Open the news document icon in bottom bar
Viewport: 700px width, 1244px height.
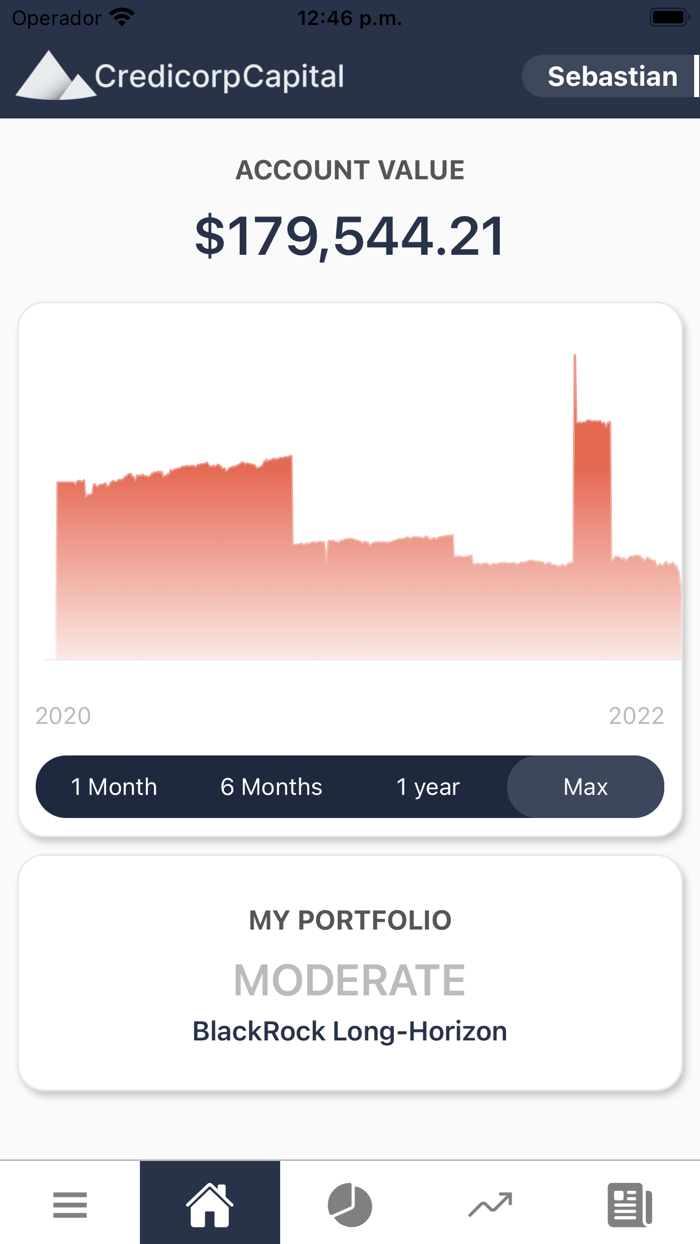coord(629,1202)
